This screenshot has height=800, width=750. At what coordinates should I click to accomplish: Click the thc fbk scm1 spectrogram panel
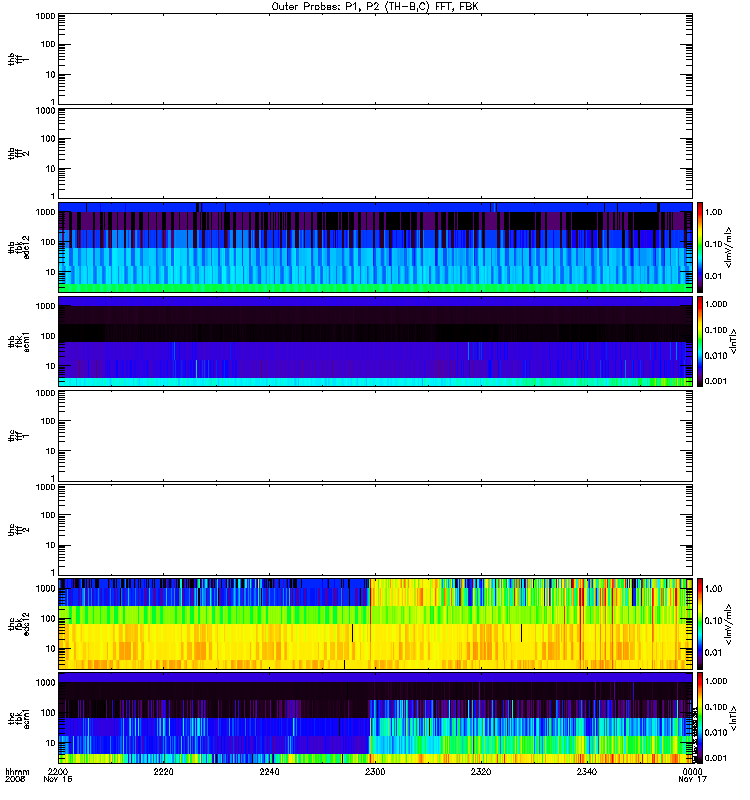(375, 718)
